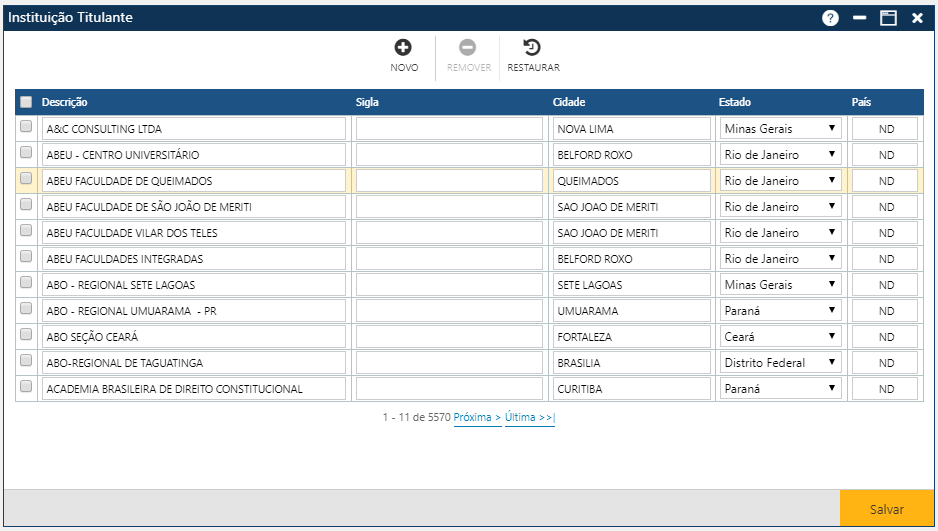
Task: Edit the FORTALEZA city field
Action: (x=632, y=337)
